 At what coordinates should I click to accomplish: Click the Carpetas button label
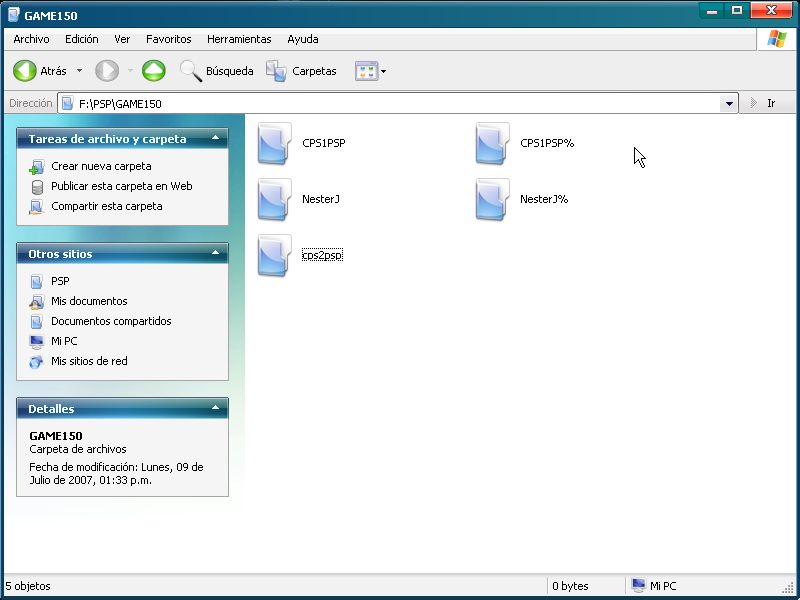click(314, 71)
